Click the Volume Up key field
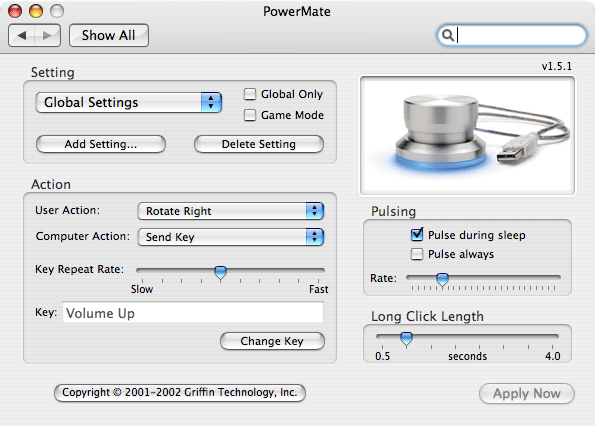Screen dimensions: 595x426 [x=193, y=313]
